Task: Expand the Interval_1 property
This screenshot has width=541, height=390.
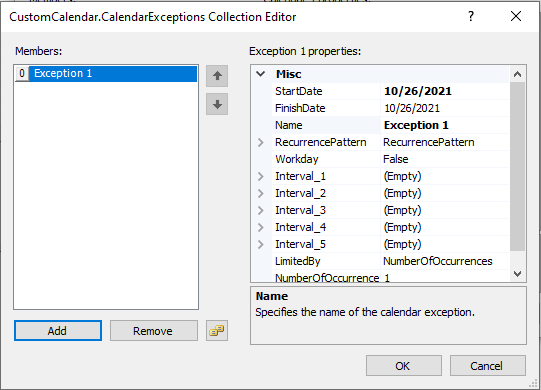Action: point(261,176)
